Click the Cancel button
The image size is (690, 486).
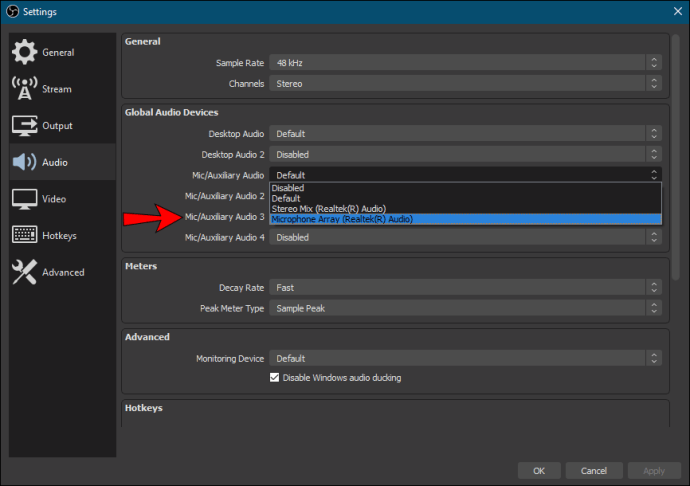[x=594, y=471]
